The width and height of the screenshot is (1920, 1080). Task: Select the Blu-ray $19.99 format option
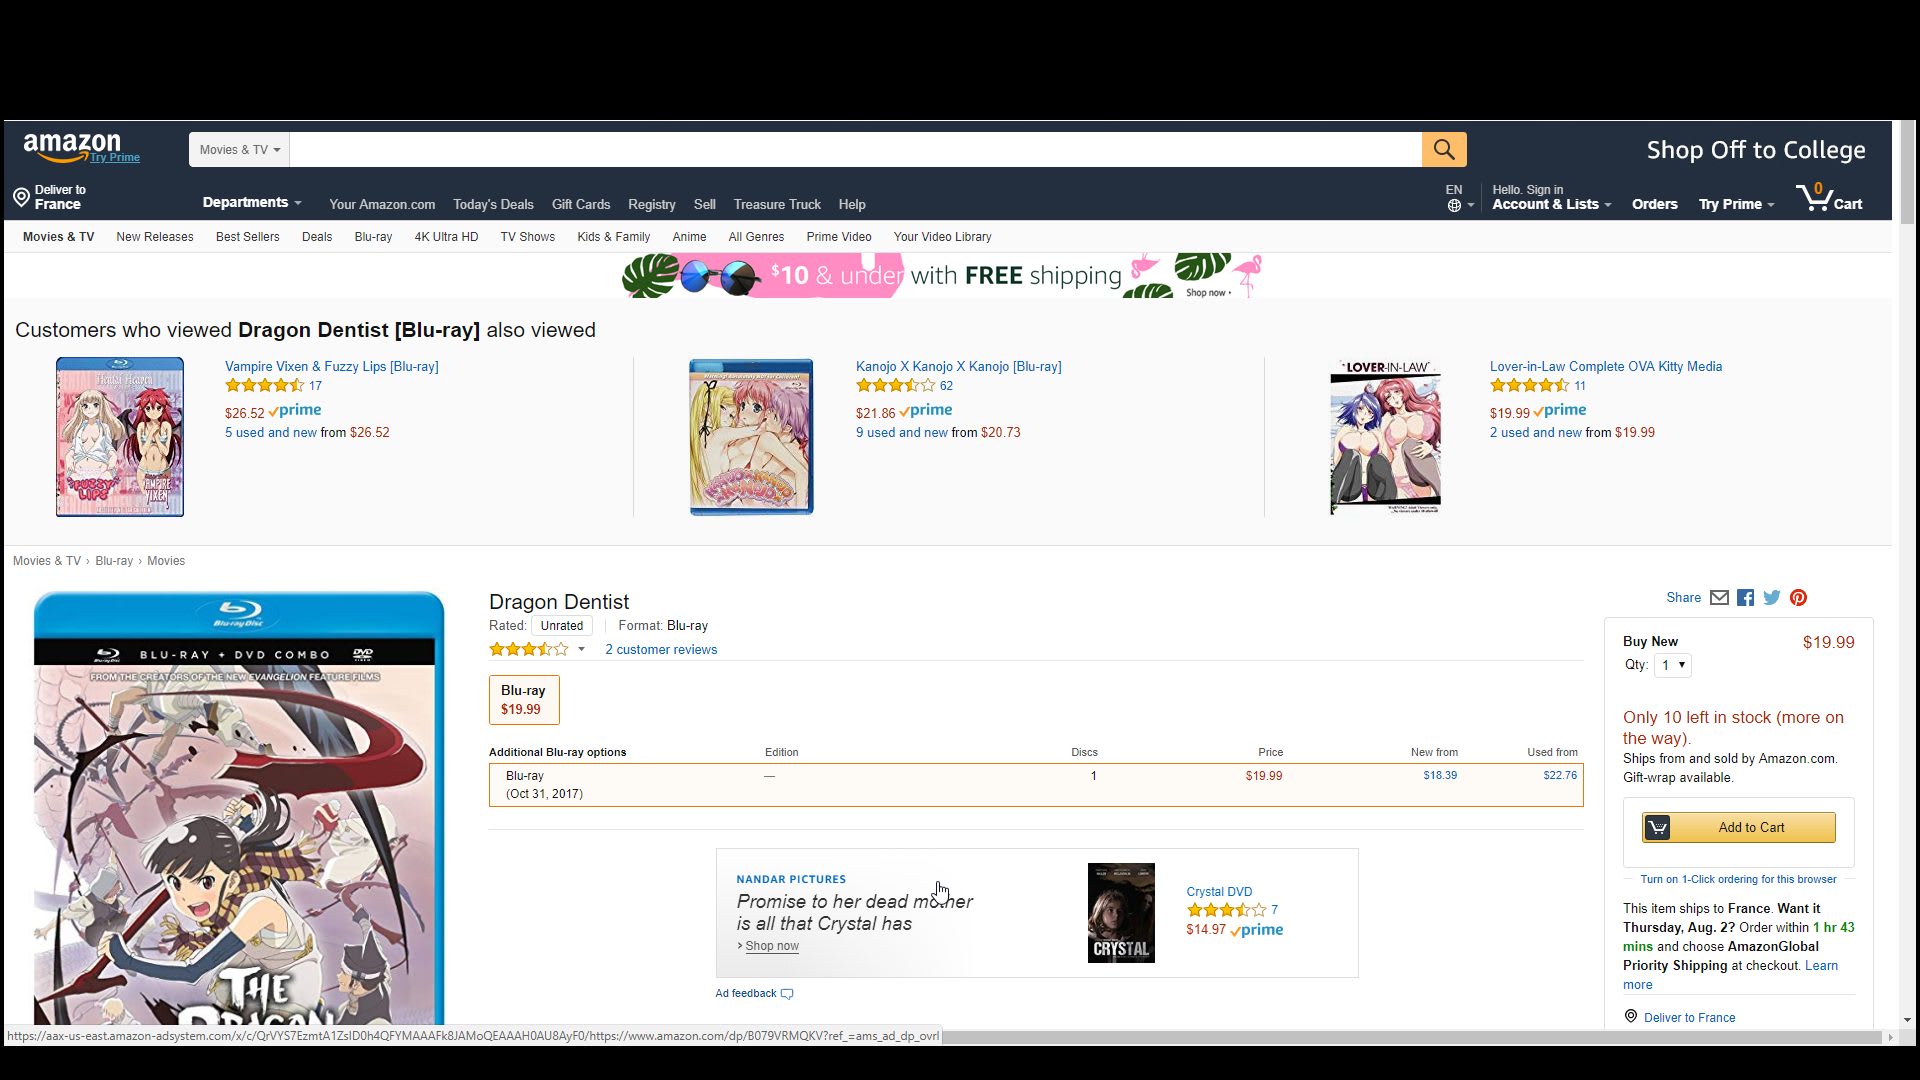tap(523, 700)
